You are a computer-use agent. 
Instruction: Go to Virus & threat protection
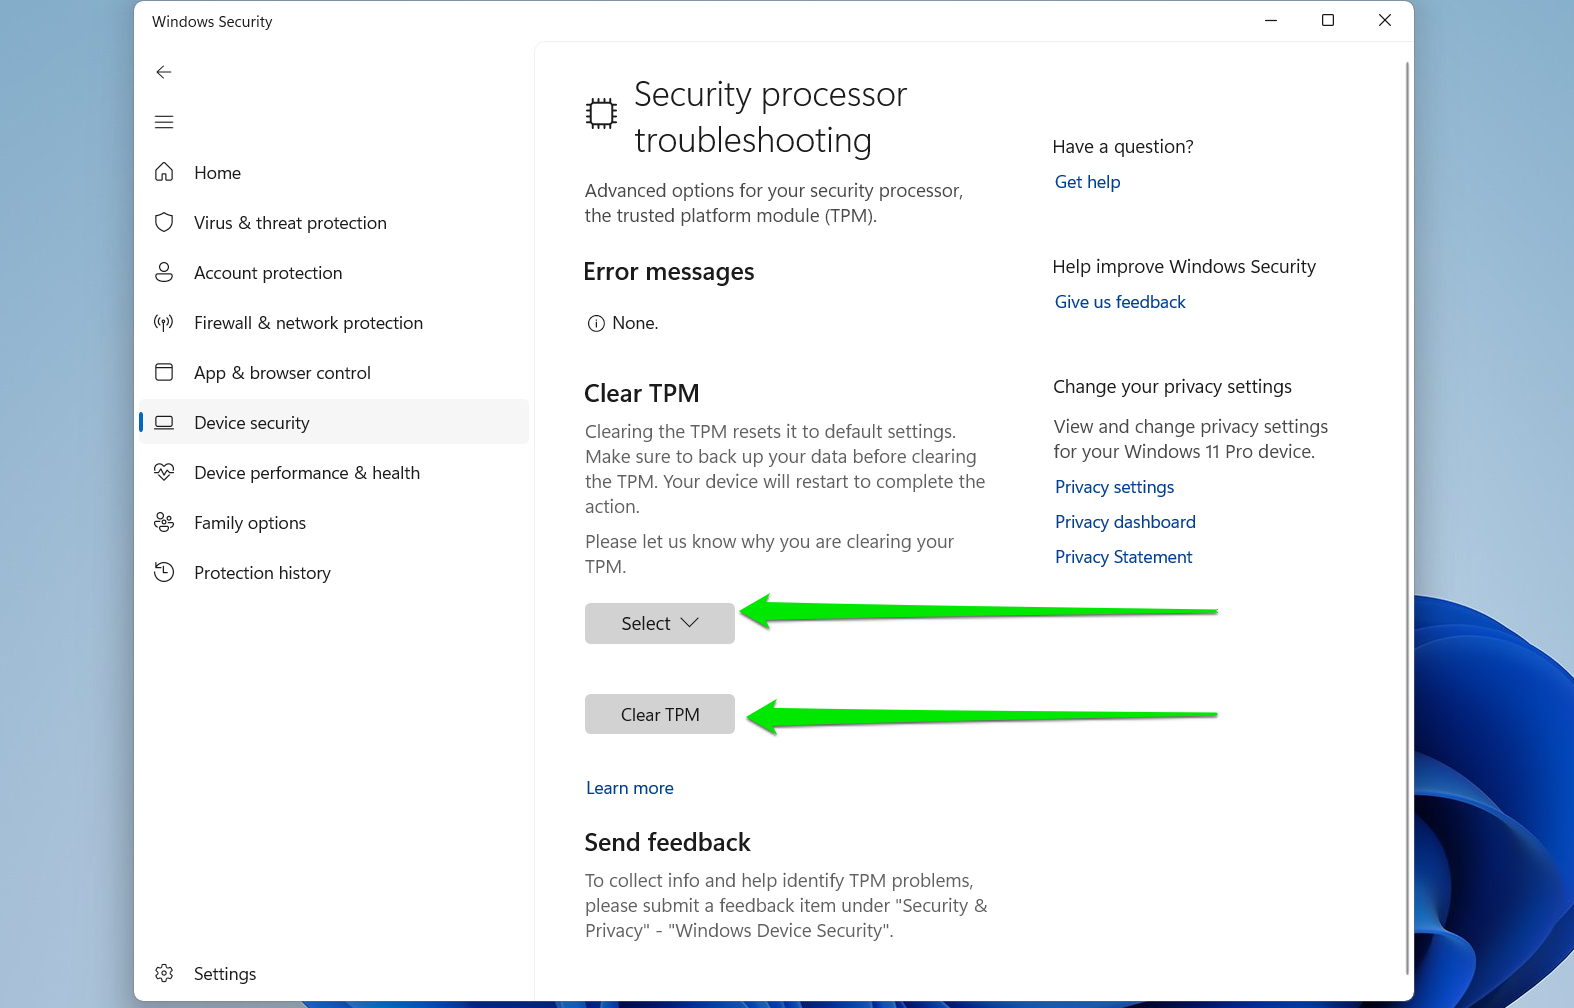(334, 222)
